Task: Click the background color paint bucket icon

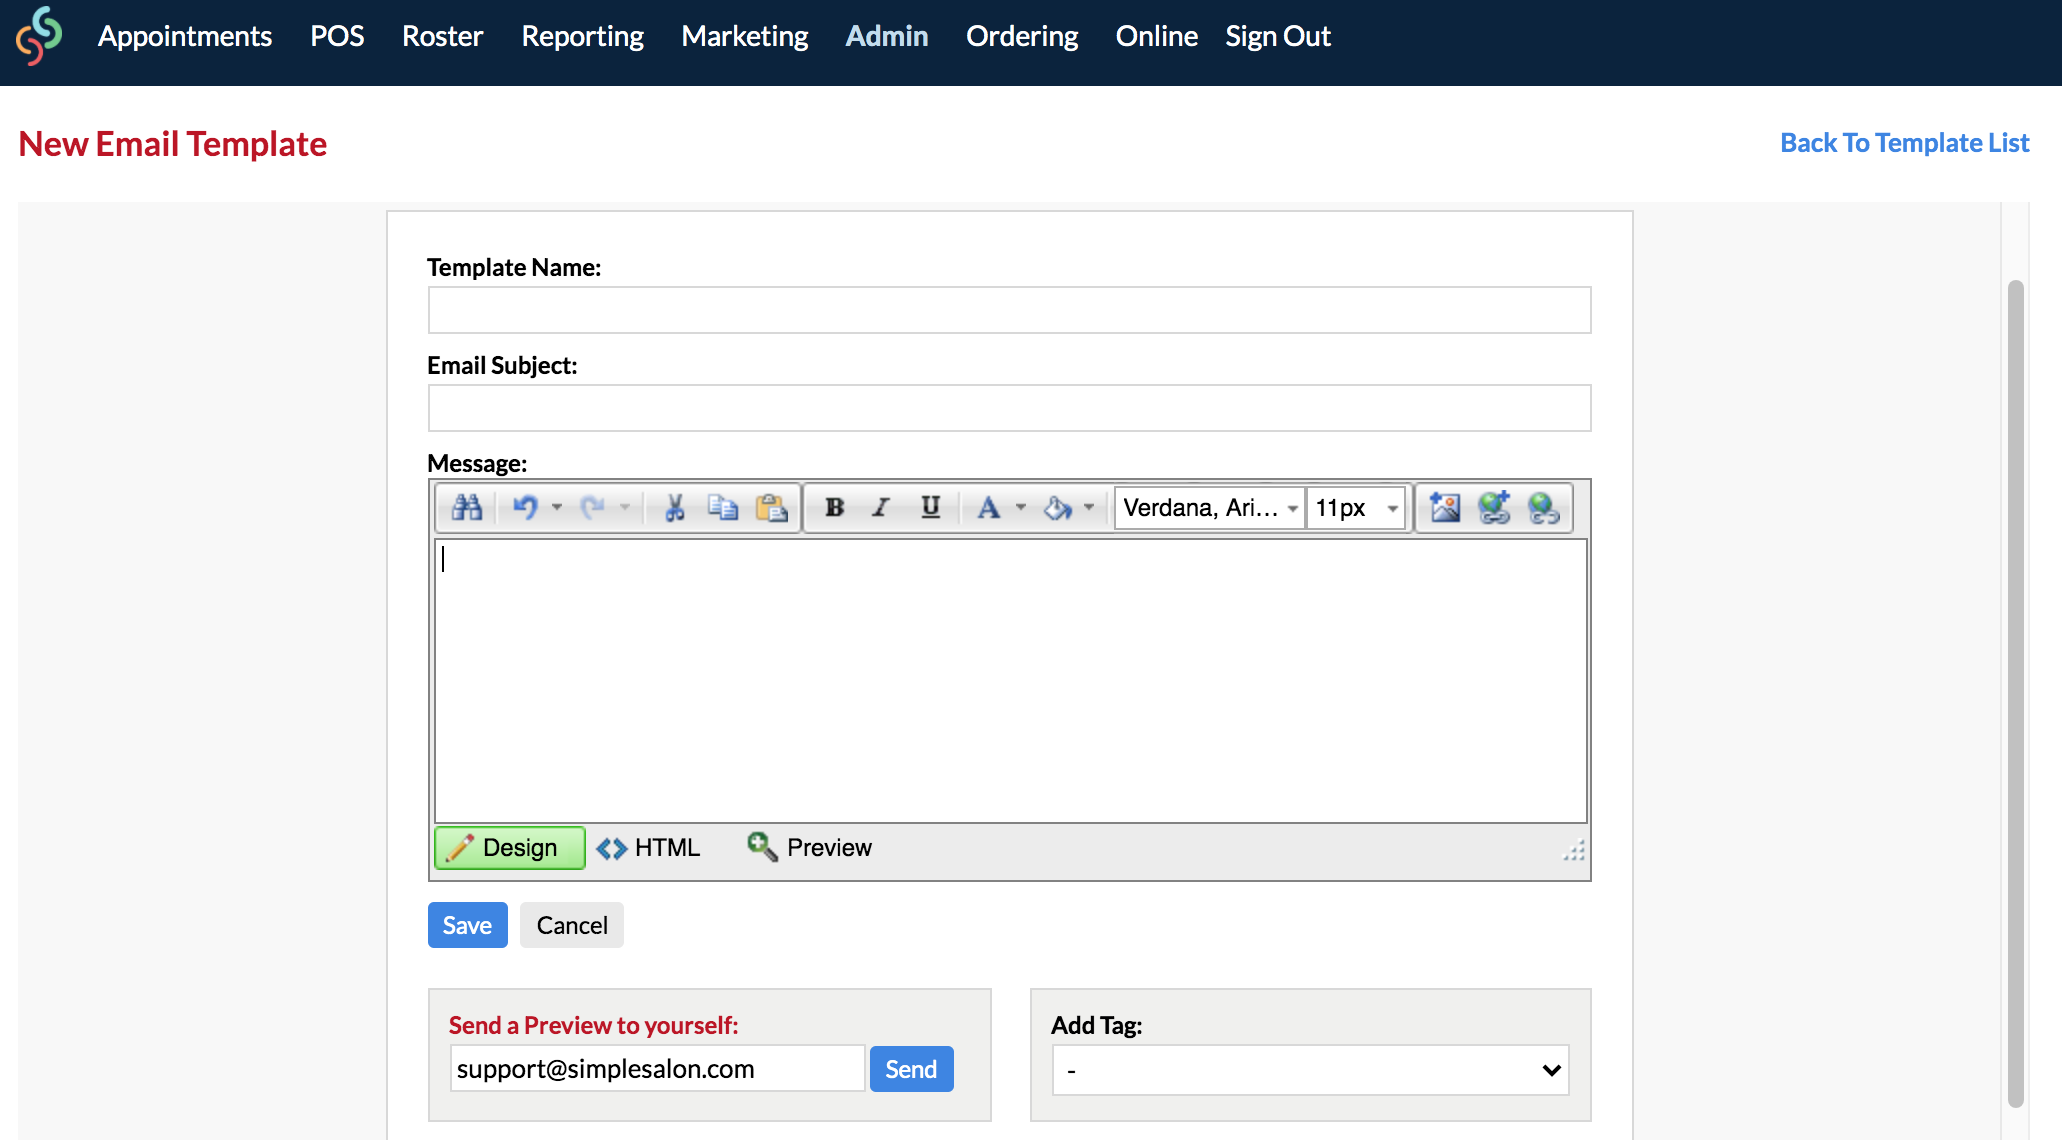Action: pos(1057,508)
